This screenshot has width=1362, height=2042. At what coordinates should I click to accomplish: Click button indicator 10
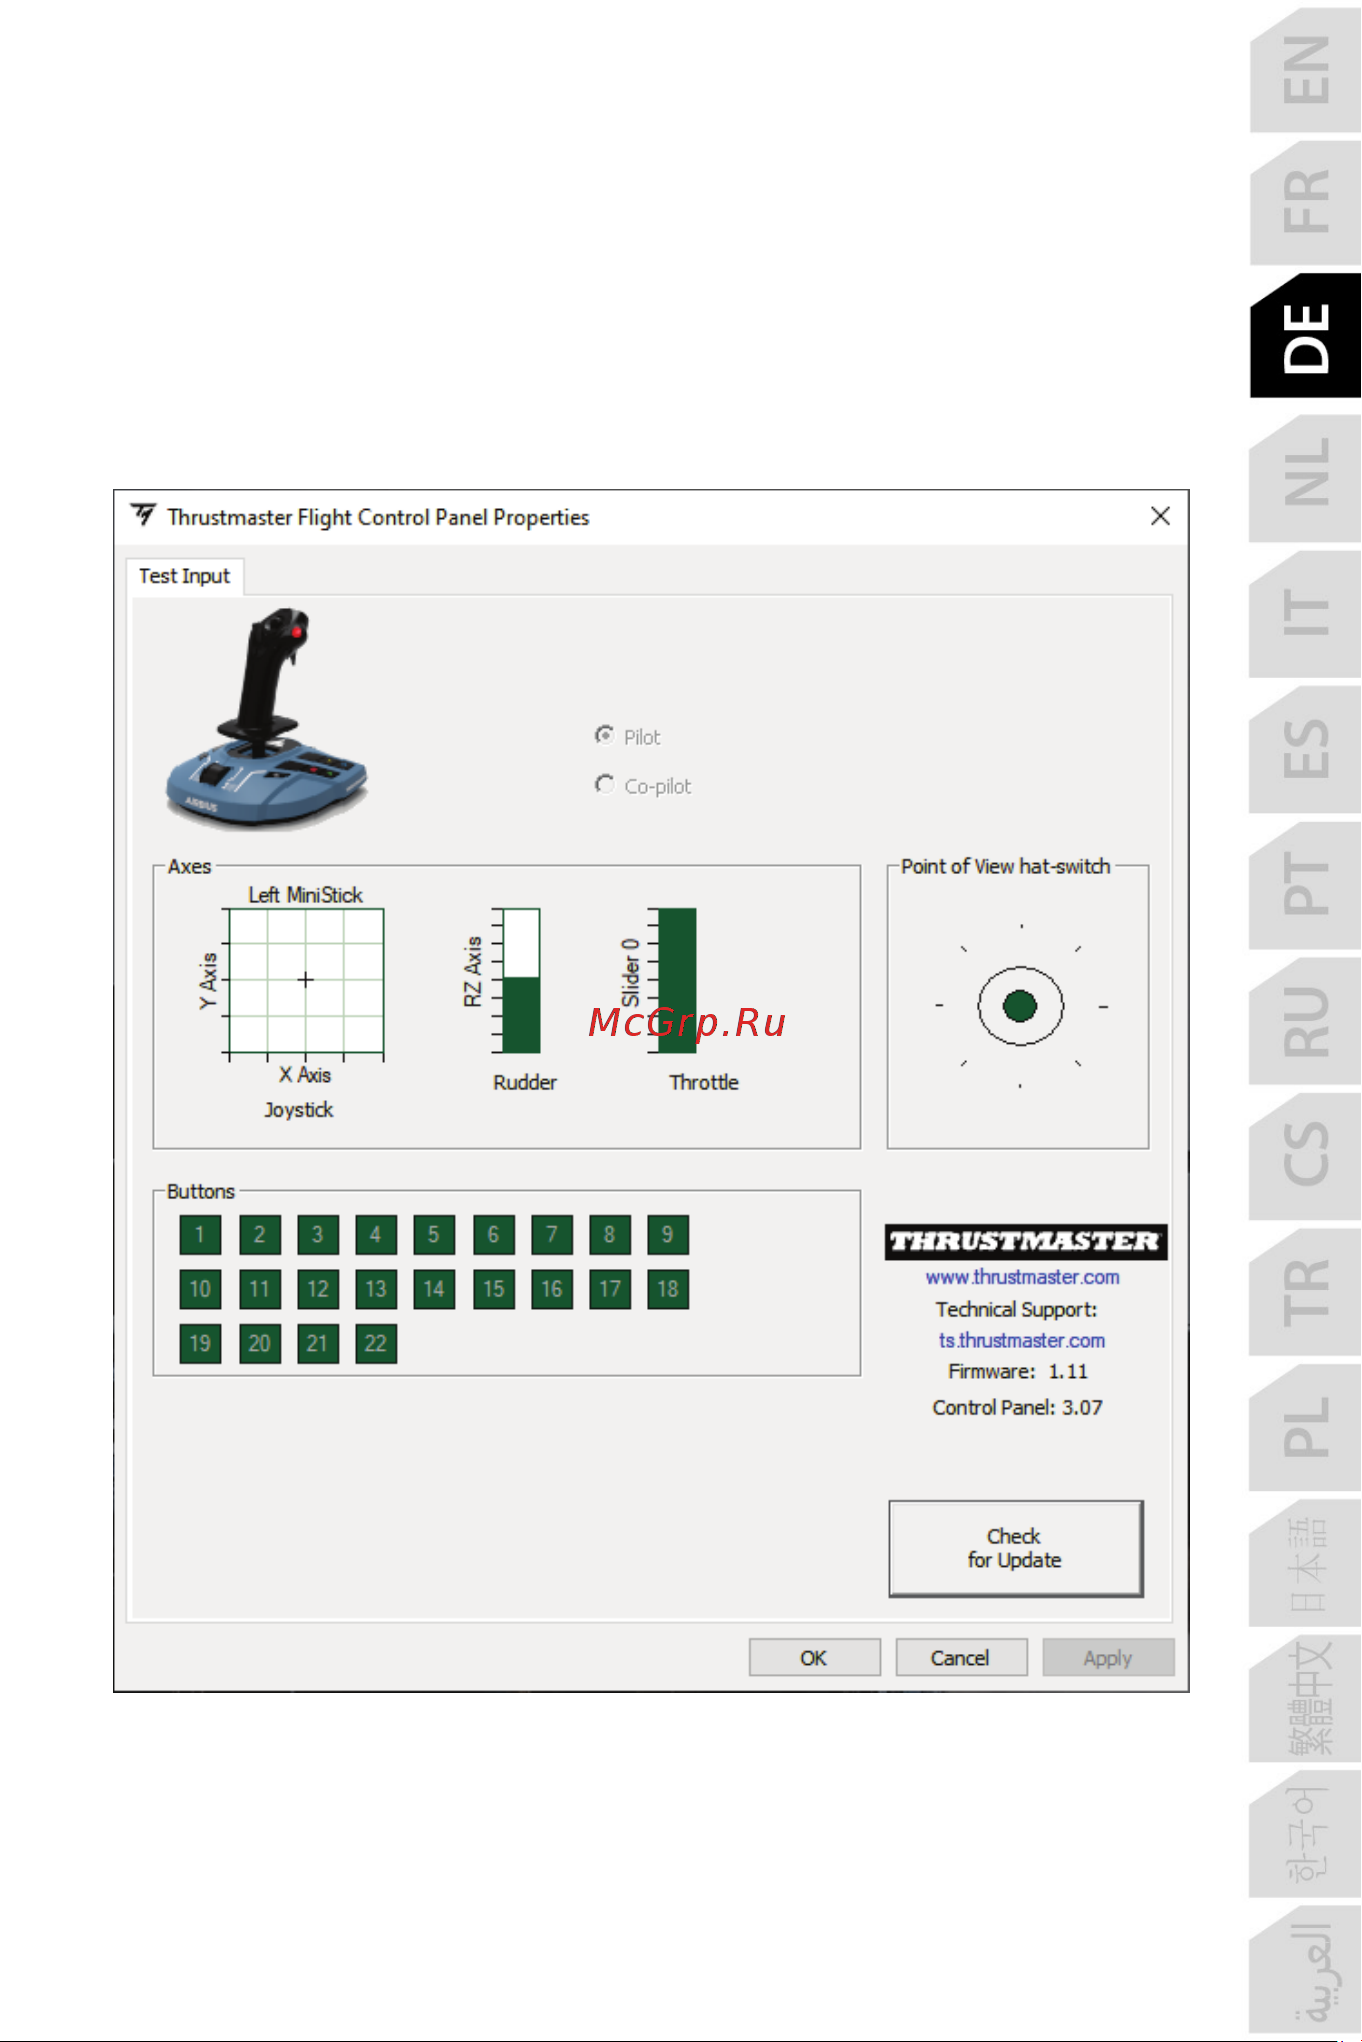(x=200, y=1289)
